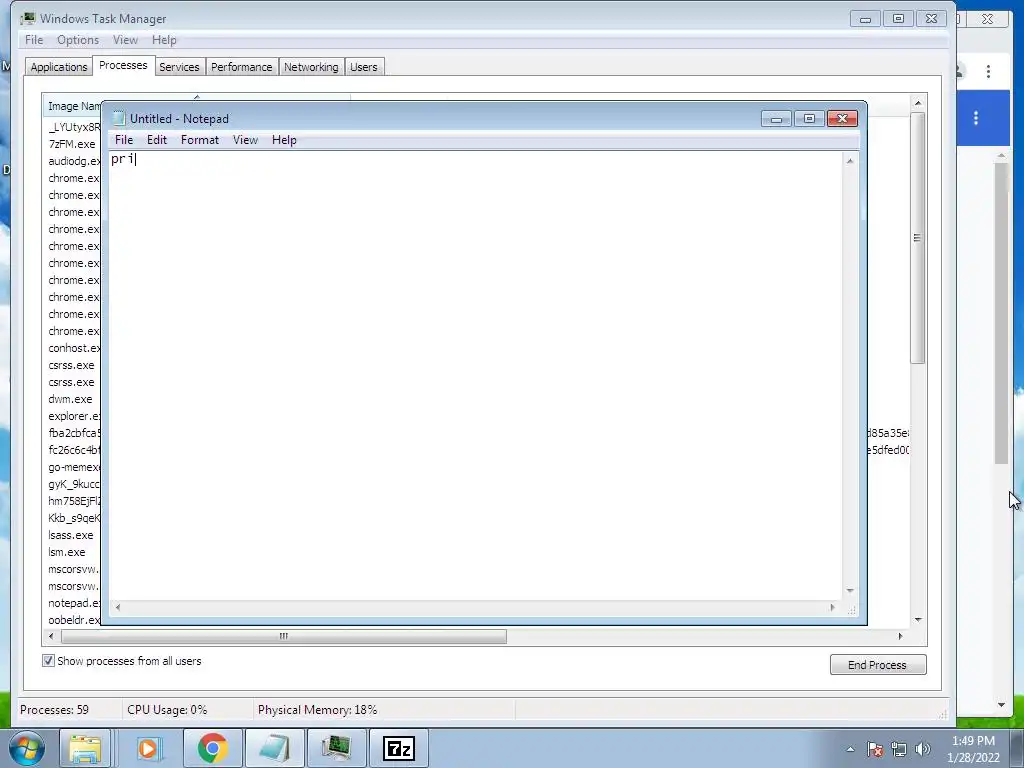The image size is (1024, 768).
Task: Click the Physical Memory: 18% status entry
Action: (x=317, y=710)
